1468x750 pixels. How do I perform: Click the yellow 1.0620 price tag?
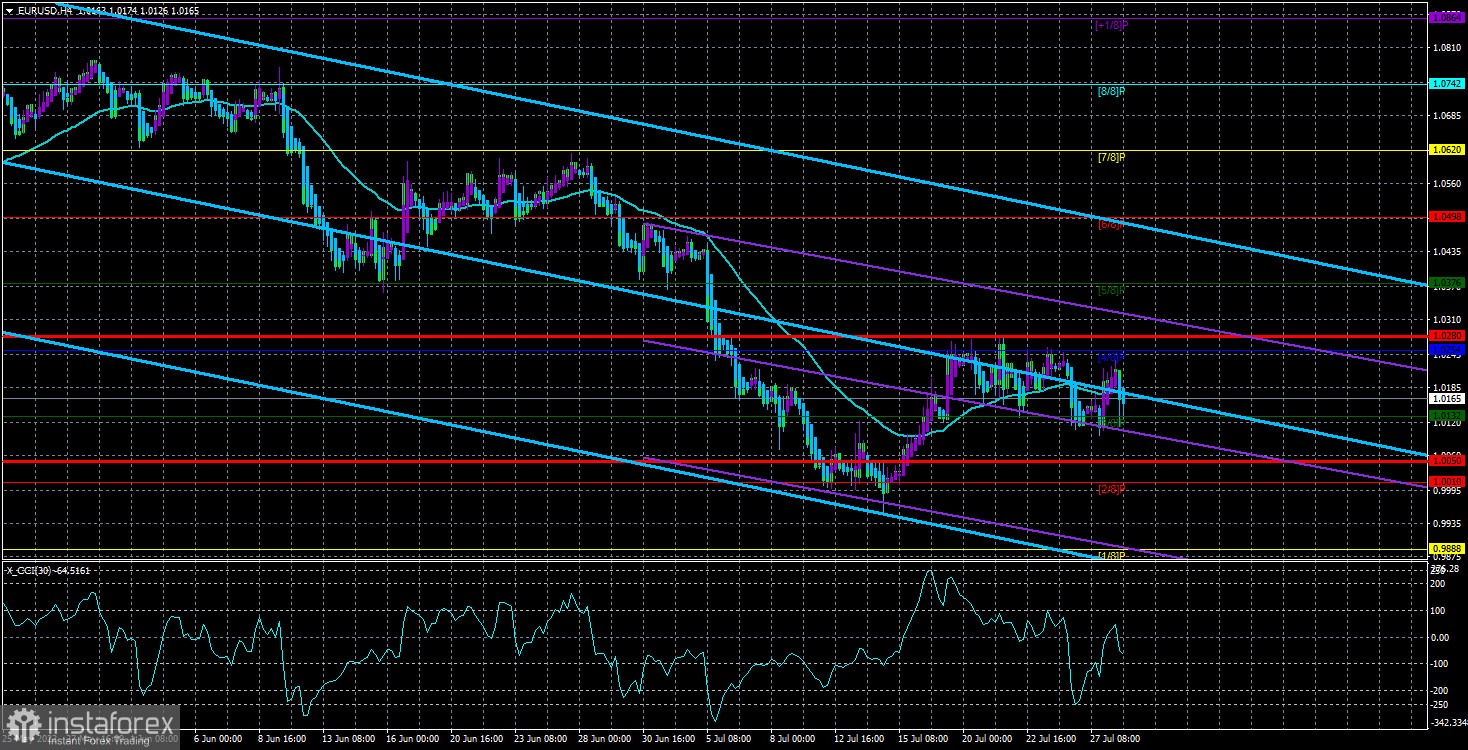pyautogui.click(x=1447, y=150)
